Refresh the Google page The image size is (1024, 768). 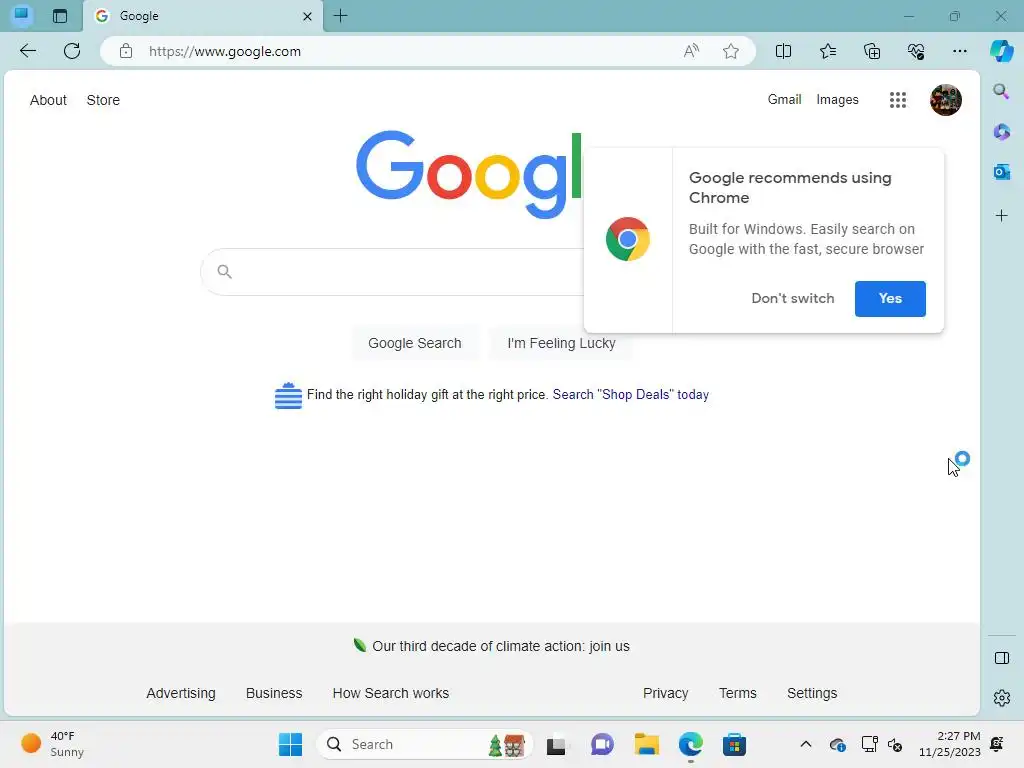(72, 51)
